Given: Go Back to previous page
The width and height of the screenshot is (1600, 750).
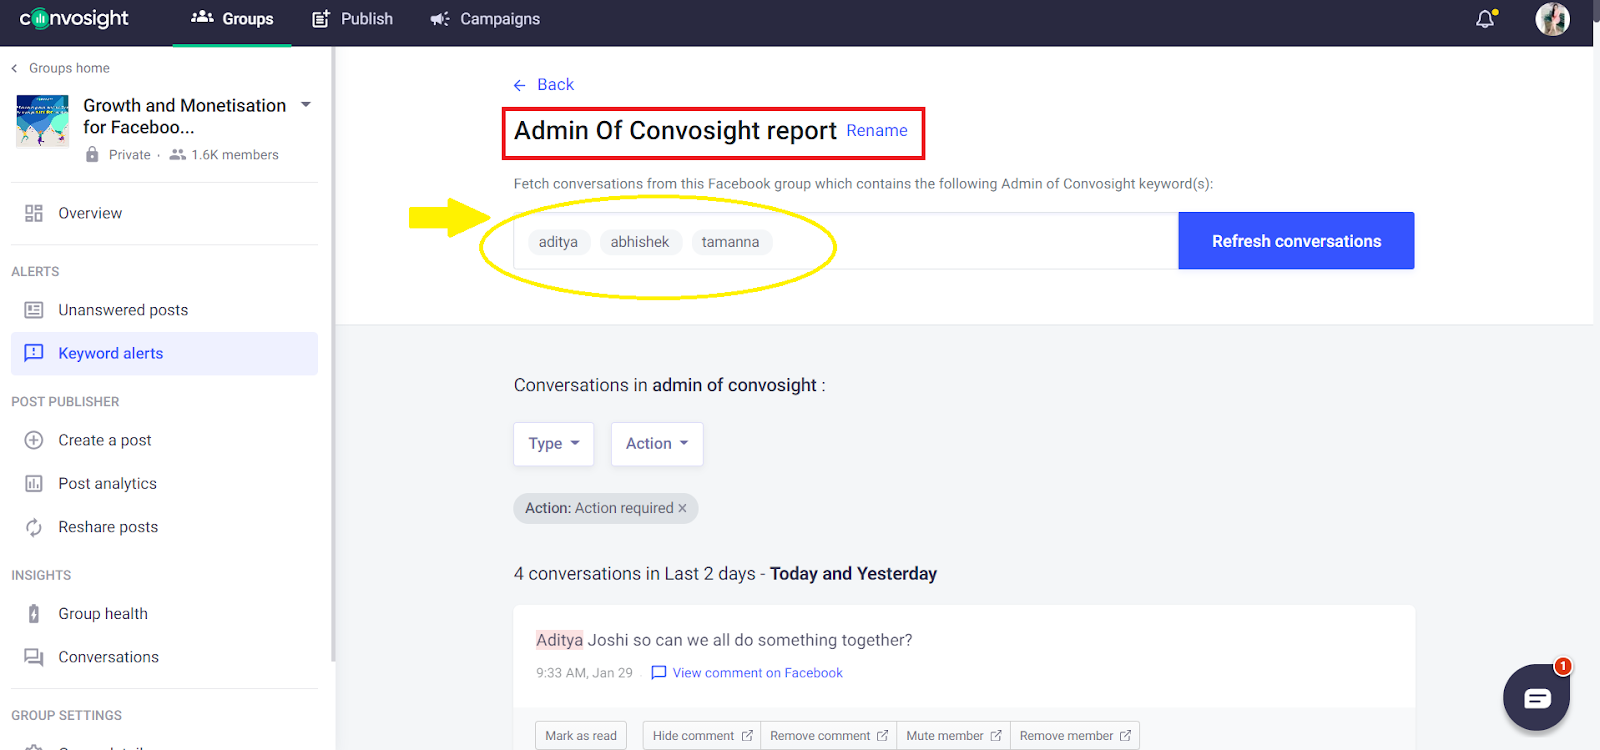Looking at the screenshot, I should coord(544,85).
